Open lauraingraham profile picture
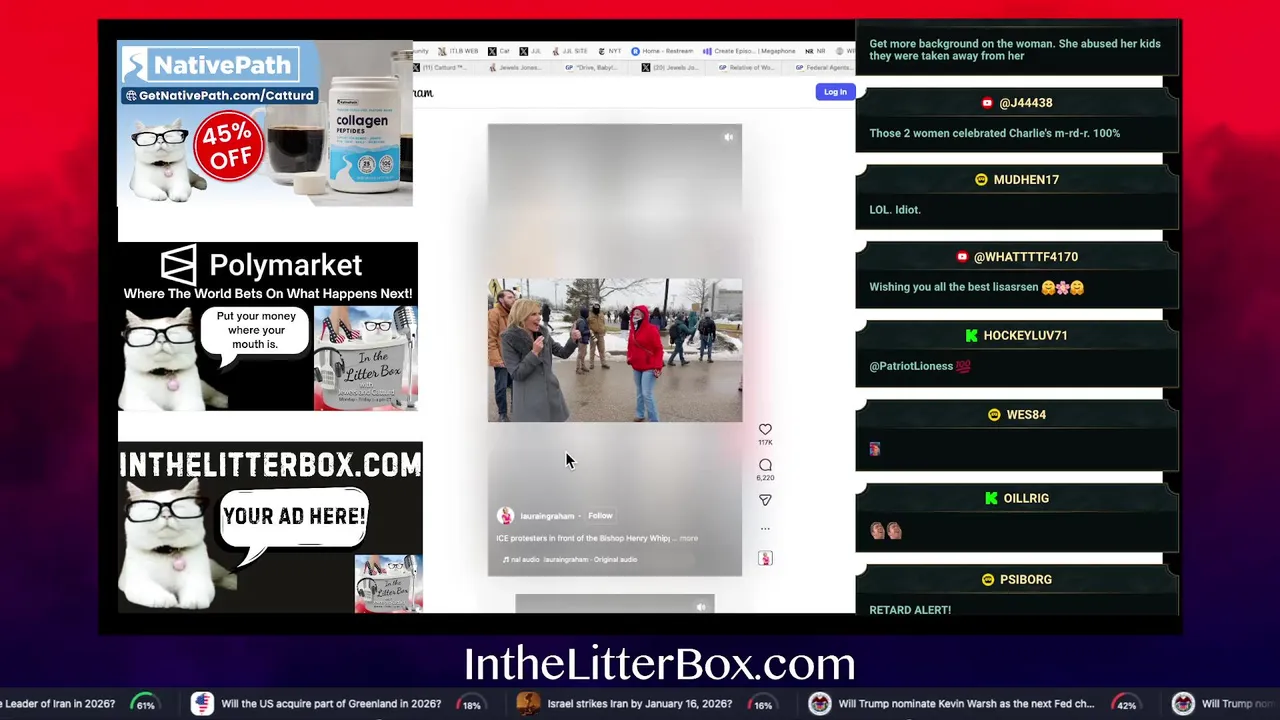 tap(505, 516)
